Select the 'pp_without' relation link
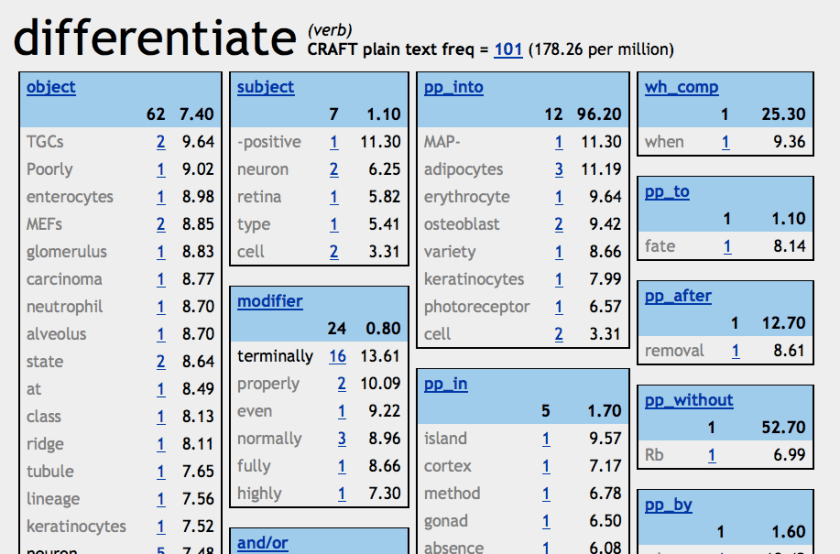 click(689, 400)
